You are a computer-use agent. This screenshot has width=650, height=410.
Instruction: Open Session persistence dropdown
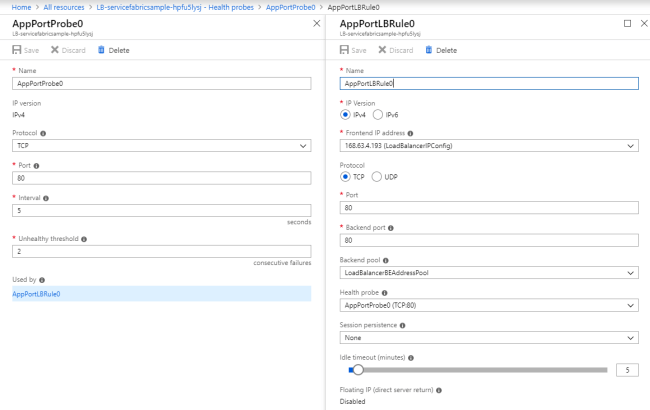[489, 338]
